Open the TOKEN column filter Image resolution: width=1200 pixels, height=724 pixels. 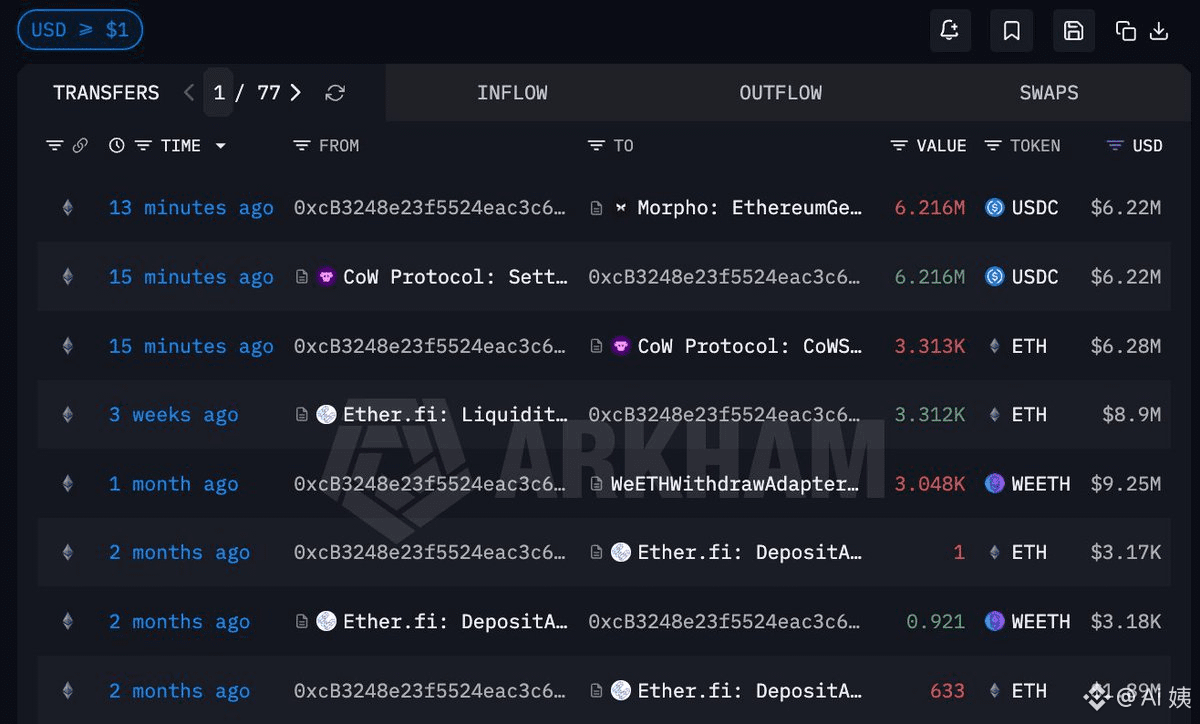[x=992, y=146]
